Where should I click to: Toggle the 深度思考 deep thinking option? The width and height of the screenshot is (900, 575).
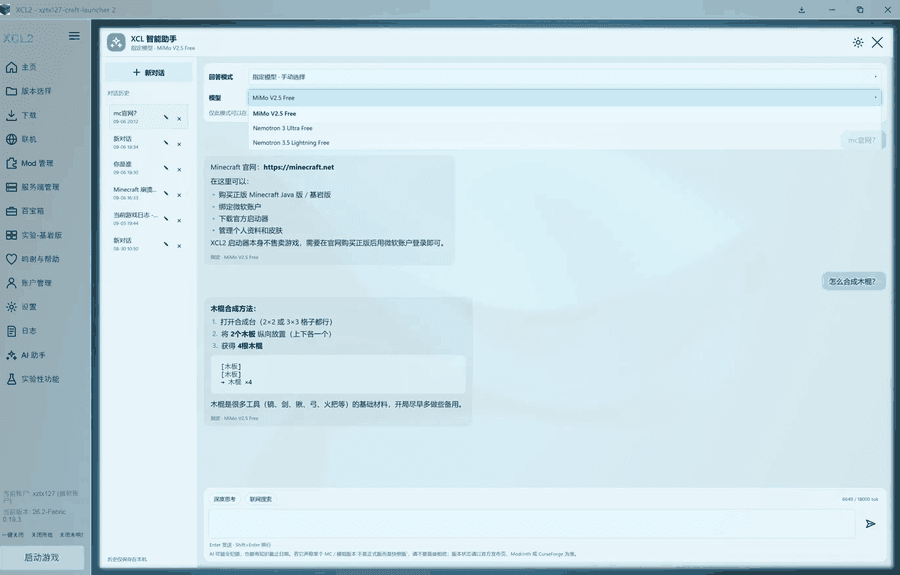tap(224, 499)
